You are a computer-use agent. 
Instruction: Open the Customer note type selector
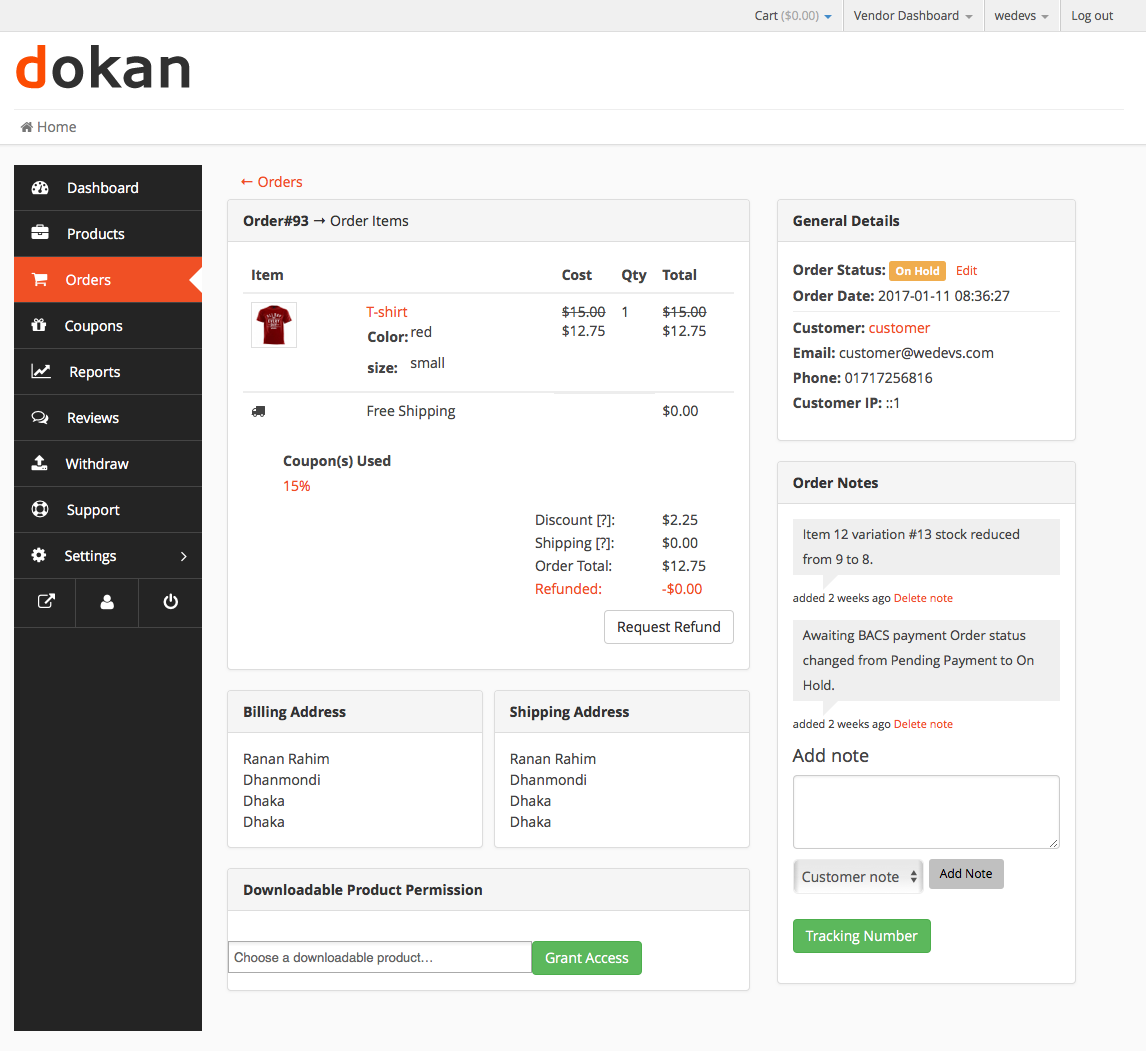[x=858, y=876]
